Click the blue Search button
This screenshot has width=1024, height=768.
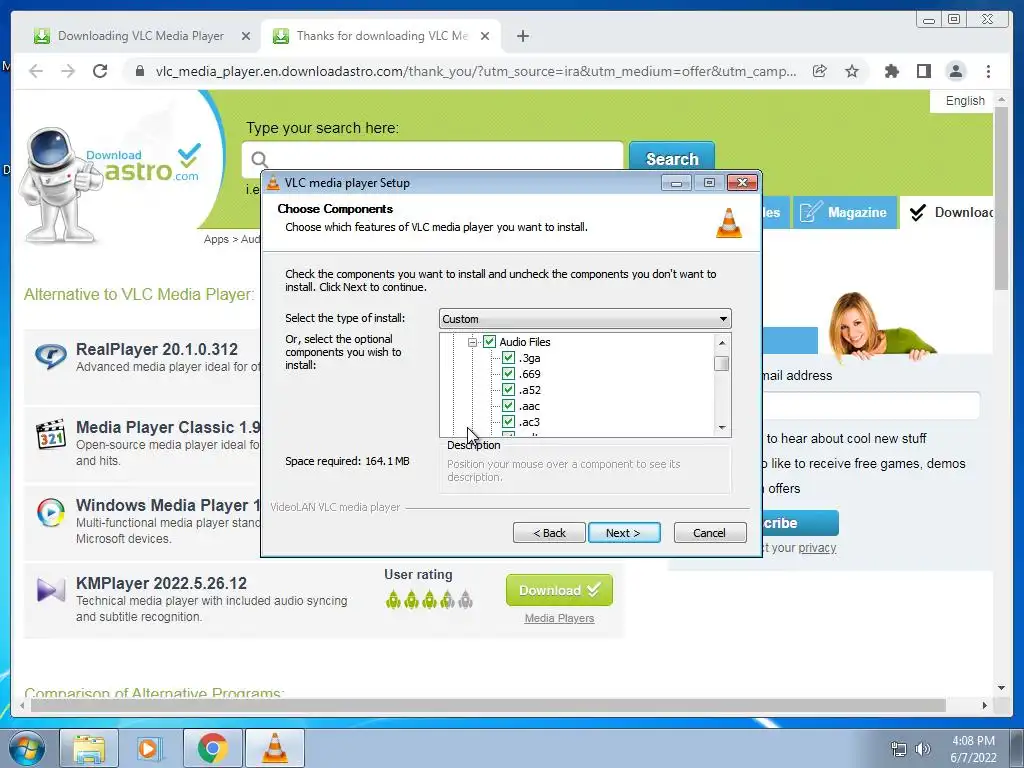tap(672, 158)
